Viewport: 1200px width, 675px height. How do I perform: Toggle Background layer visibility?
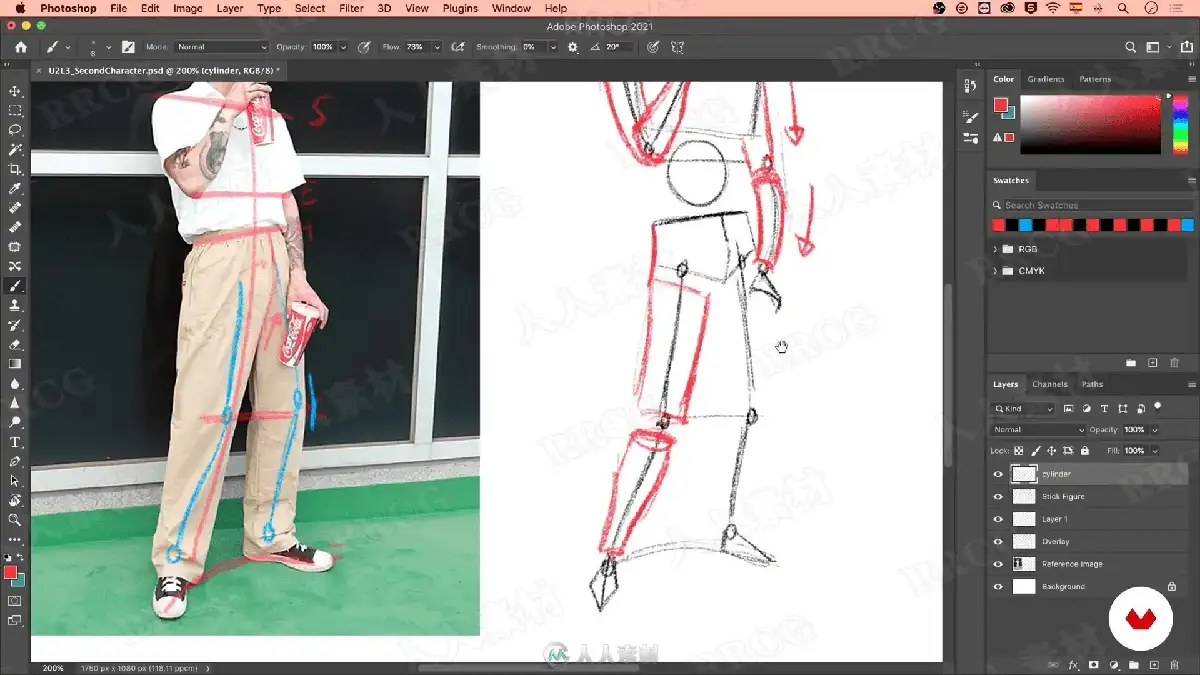point(997,587)
